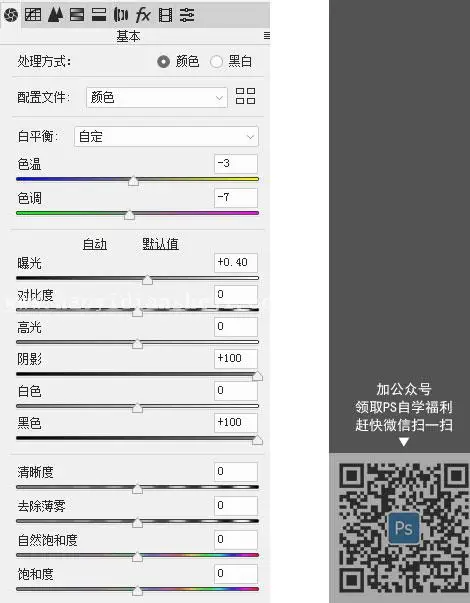470x603 pixels.
Task: Click the Ps logo in QR code
Action: pyautogui.click(x=404, y=528)
